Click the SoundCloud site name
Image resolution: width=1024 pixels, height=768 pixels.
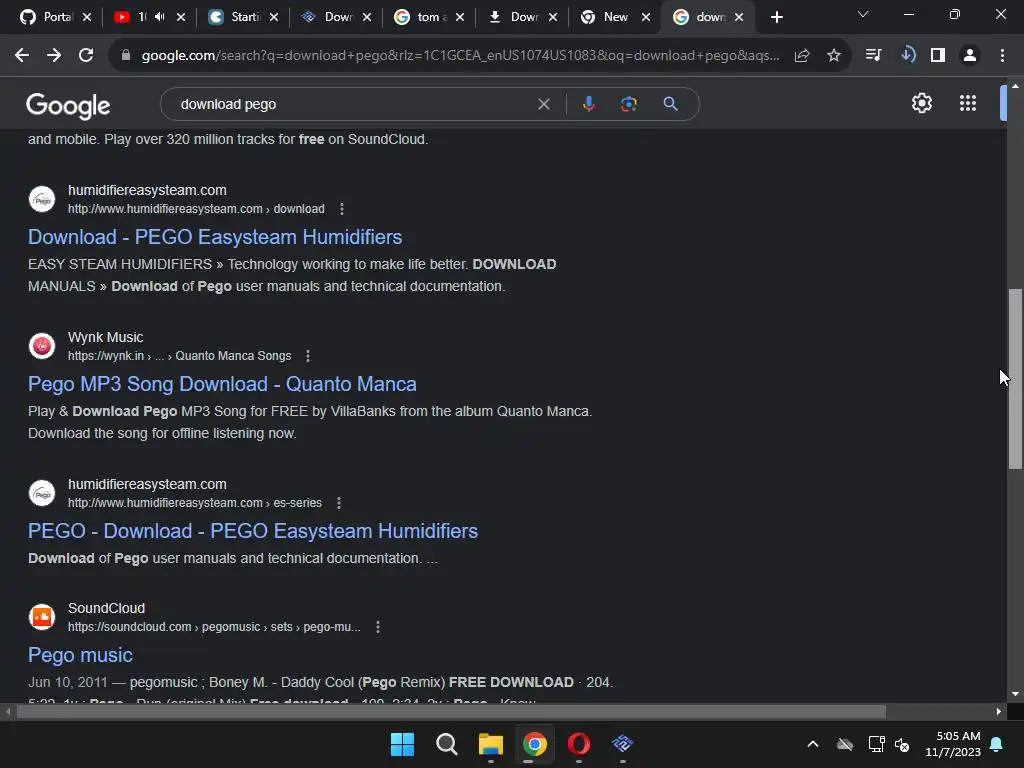pos(106,608)
